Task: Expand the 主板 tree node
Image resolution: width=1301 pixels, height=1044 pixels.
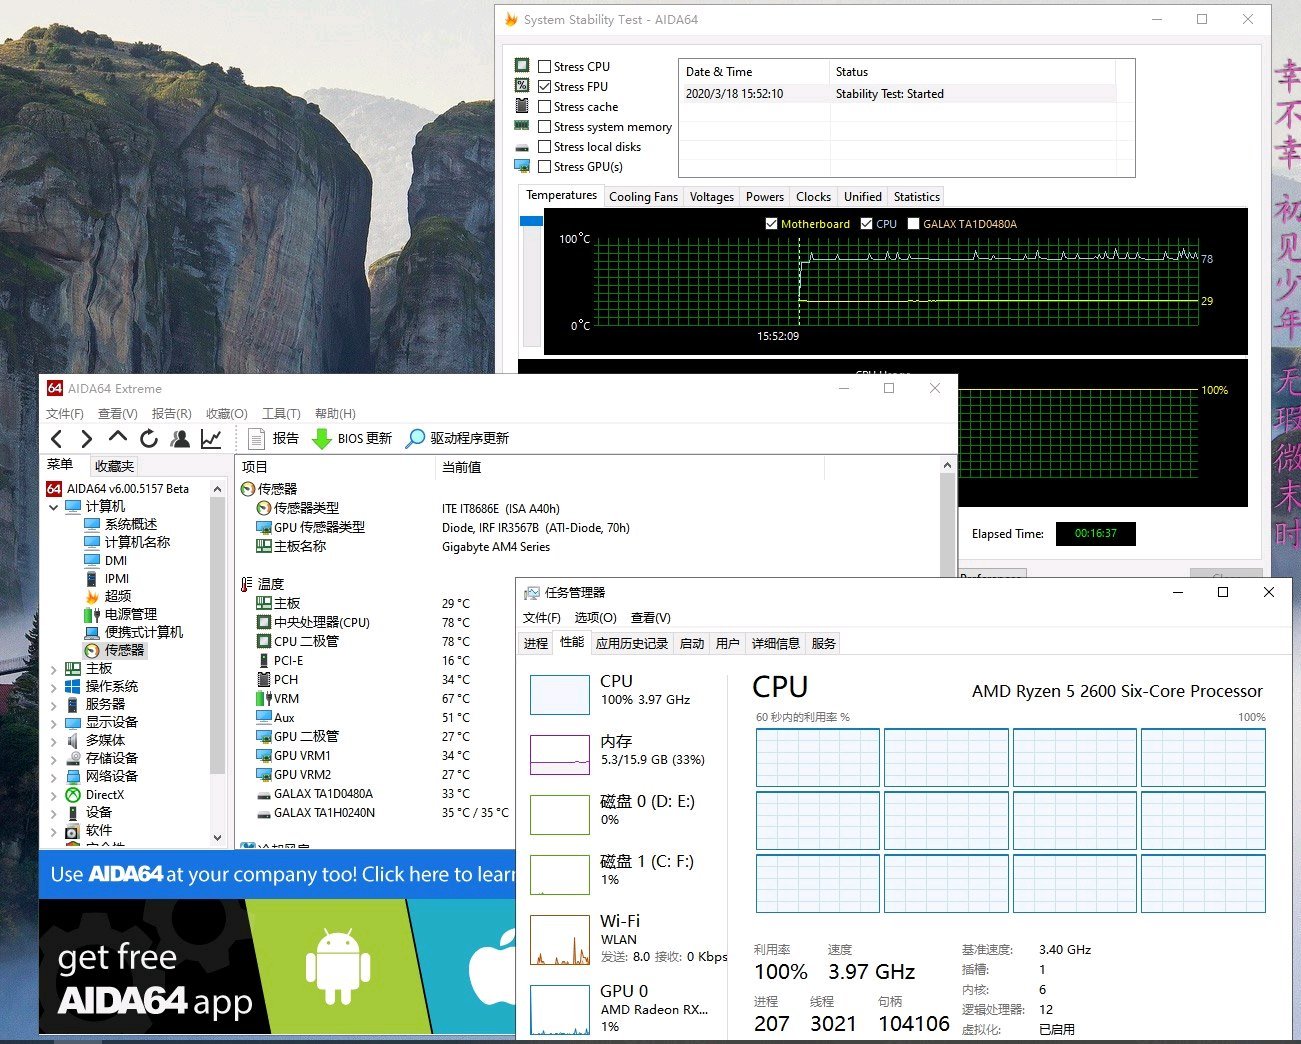Action: [x=54, y=669]
